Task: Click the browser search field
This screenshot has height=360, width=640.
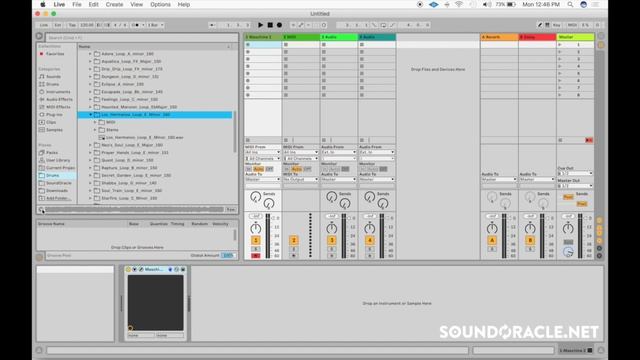Action: [141, 38]
